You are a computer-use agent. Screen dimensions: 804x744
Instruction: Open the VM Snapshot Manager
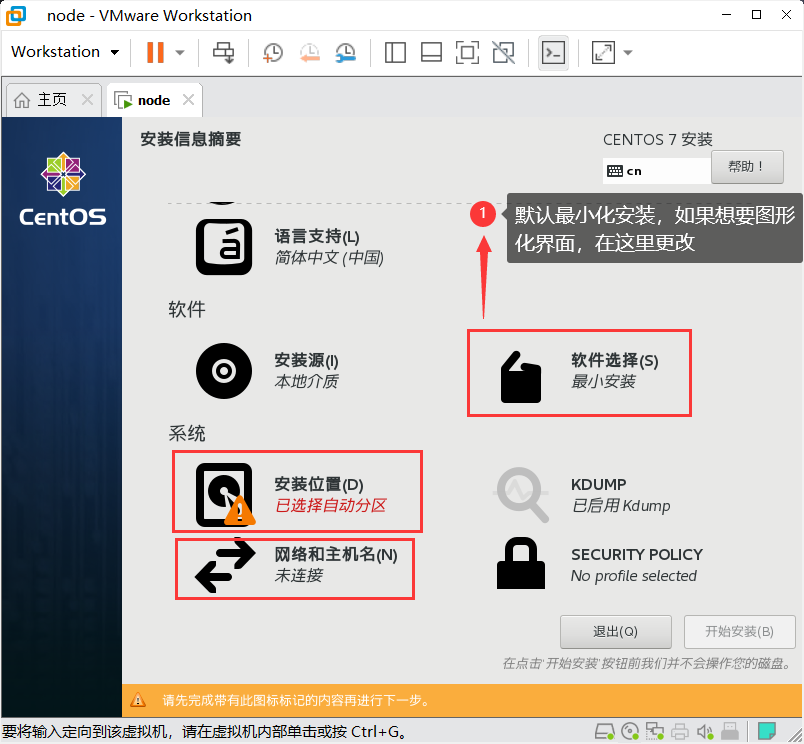pos(346,52)
